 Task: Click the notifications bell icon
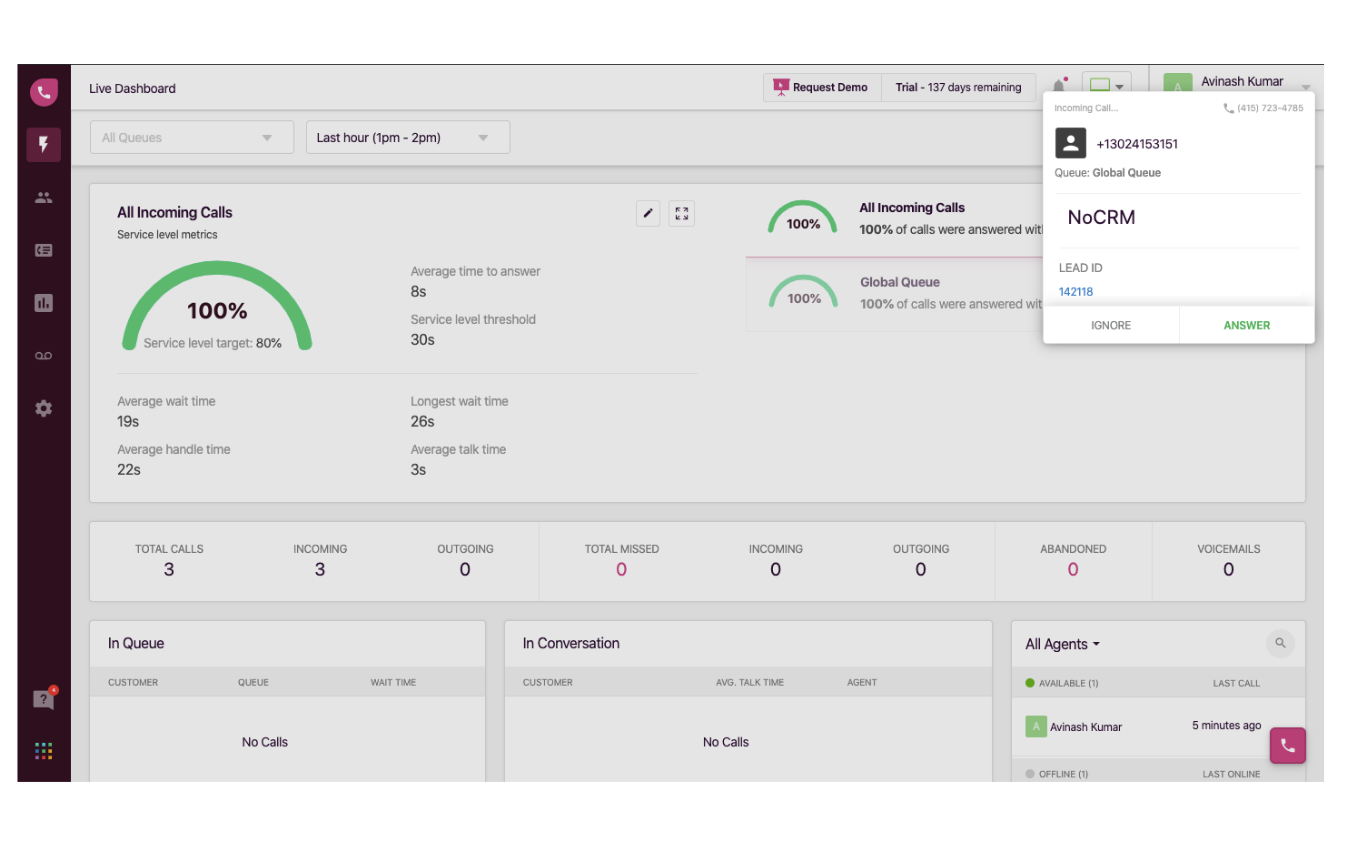(x=1059, y=86)
